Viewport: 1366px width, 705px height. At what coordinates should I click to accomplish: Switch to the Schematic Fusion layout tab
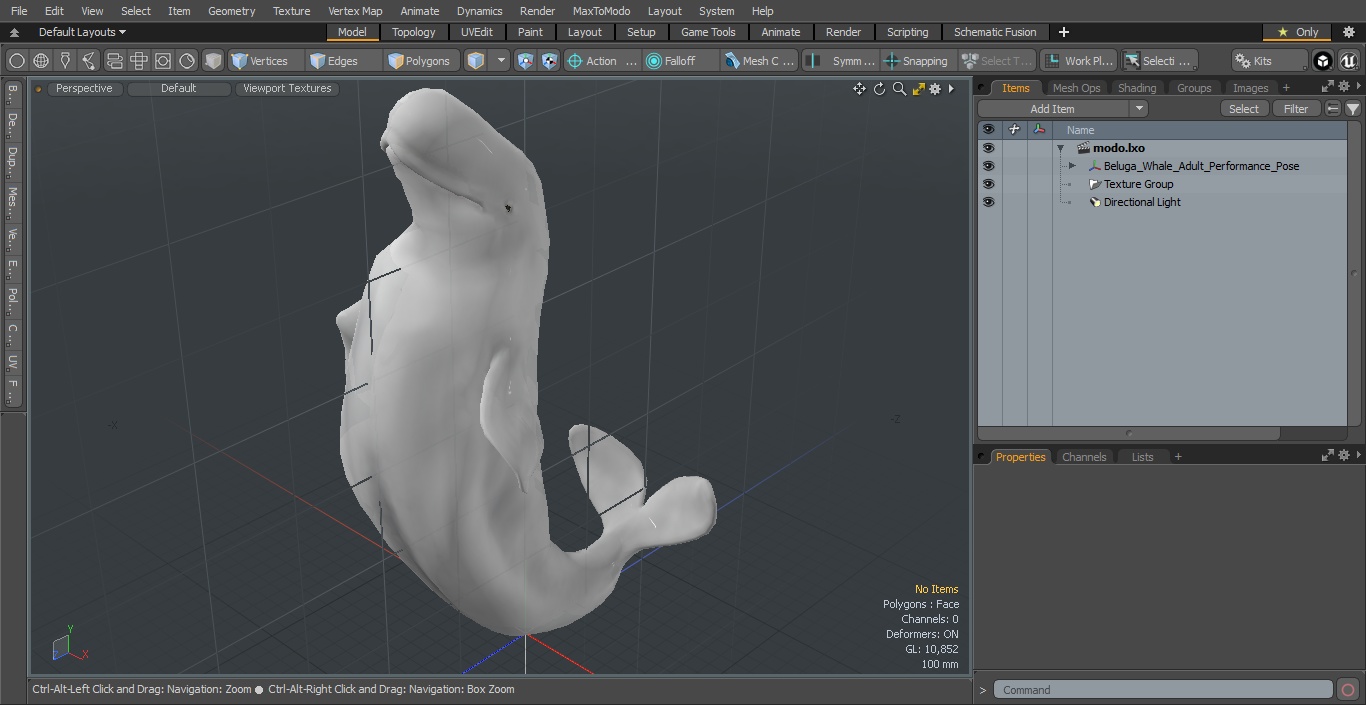click(x=995, y=32)
